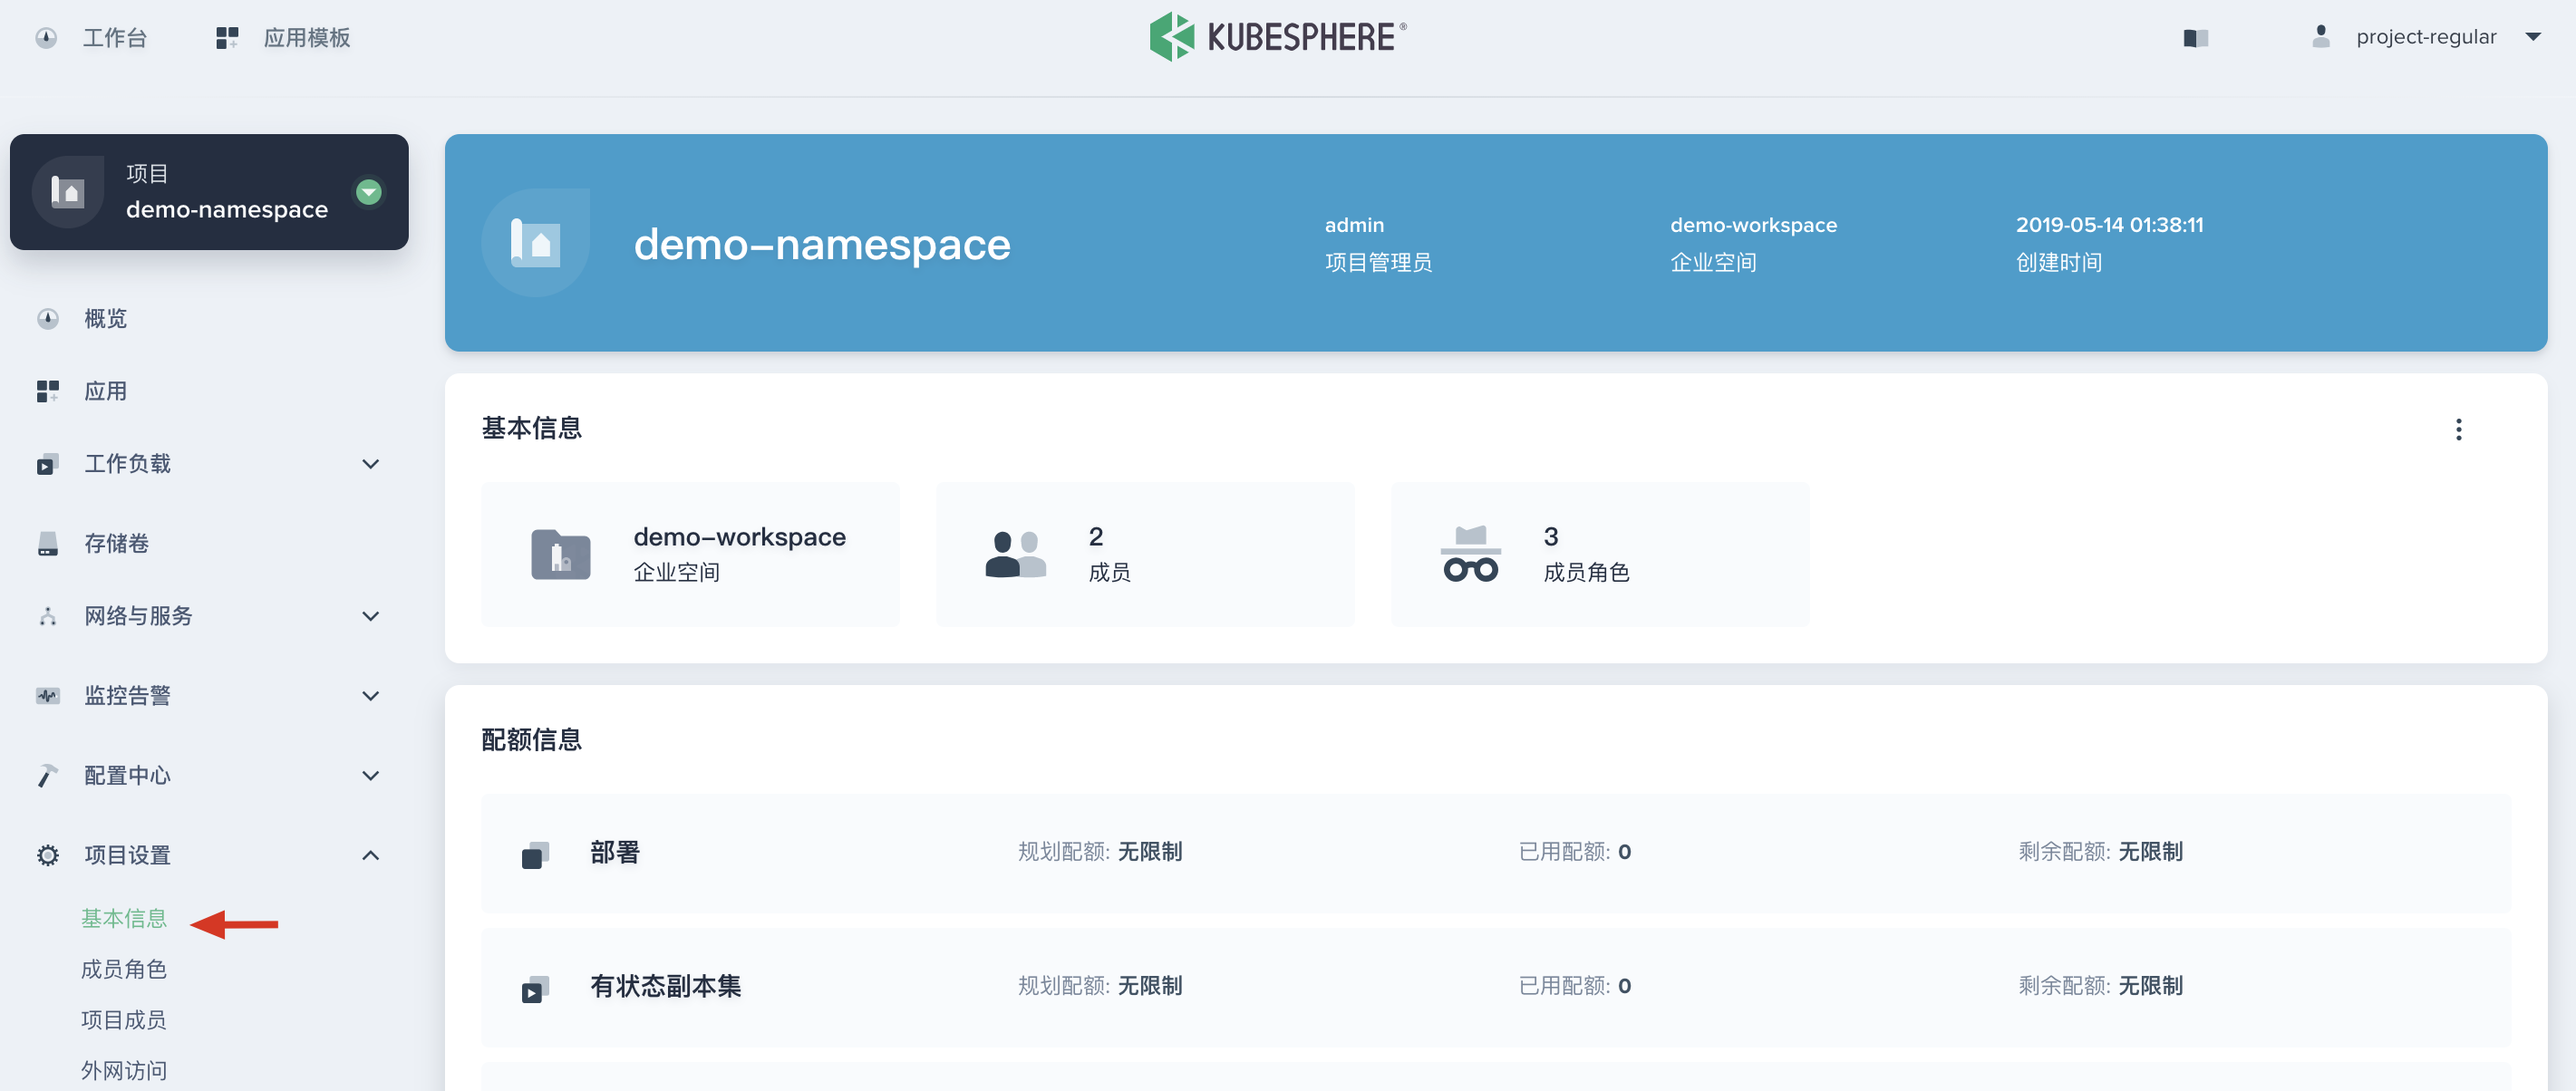This screenshot has height=1091, width=2576.
Task: Click the 成员角色 spy hat icon
Action: (1470, 554)
